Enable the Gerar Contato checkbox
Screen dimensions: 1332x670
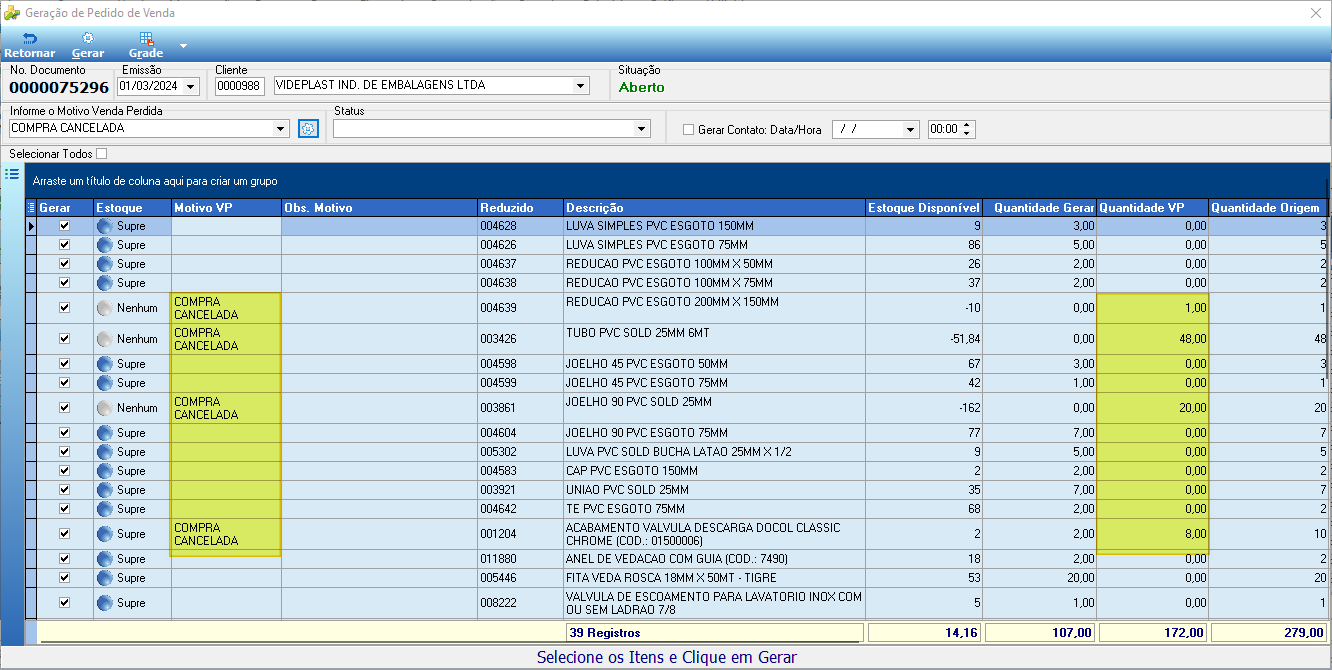tap(688, 129)
